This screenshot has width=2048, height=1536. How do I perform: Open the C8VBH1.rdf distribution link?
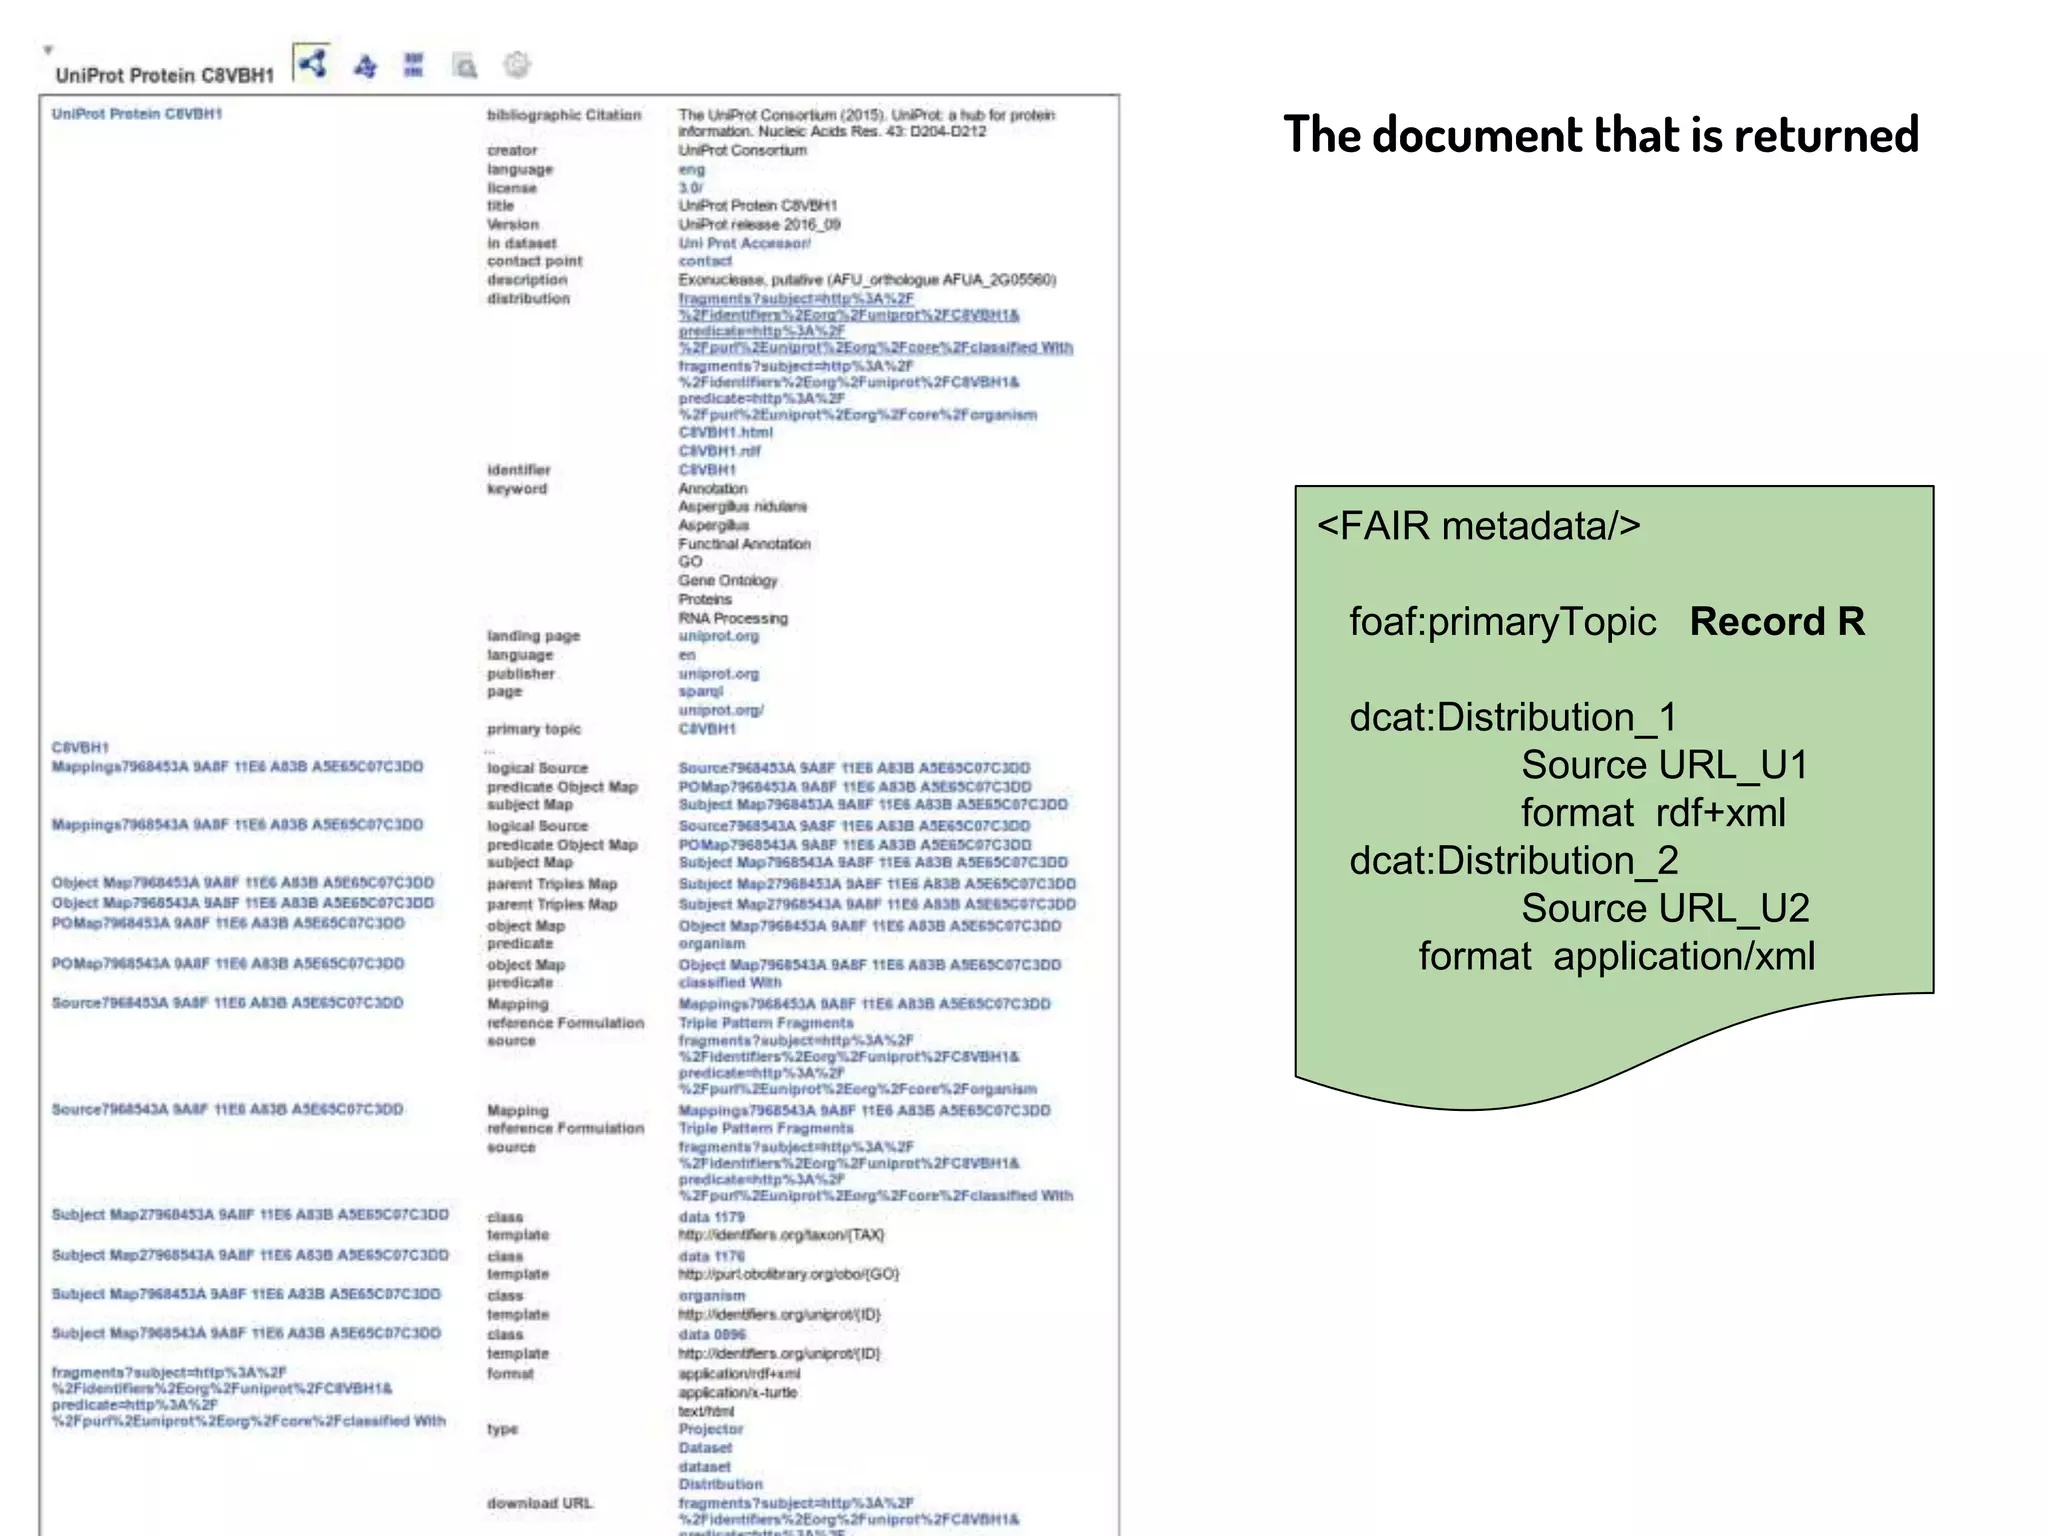coord(720,451)
